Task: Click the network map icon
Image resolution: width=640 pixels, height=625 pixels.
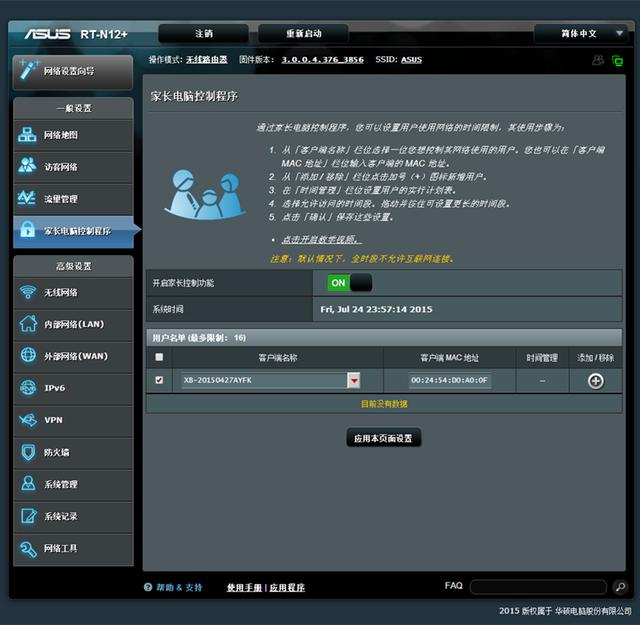Action: [27, 135]
